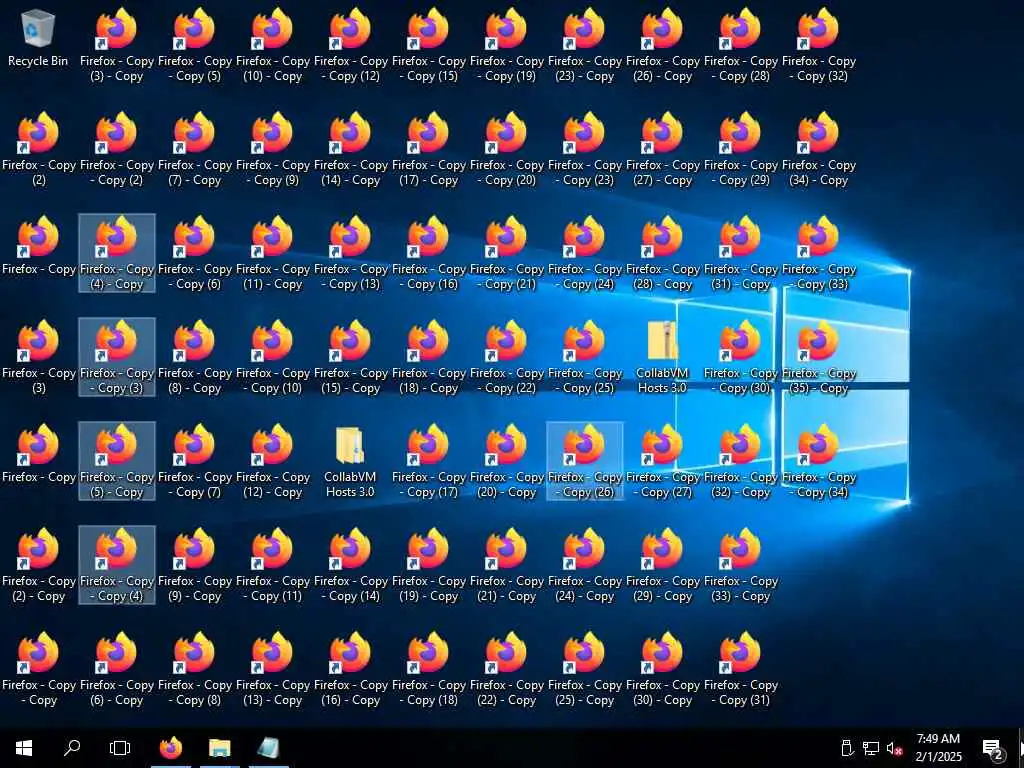Click 'Firefox - Copy - Copy (19)' shortcut
Screen dimensions: 1024x768
507,46
